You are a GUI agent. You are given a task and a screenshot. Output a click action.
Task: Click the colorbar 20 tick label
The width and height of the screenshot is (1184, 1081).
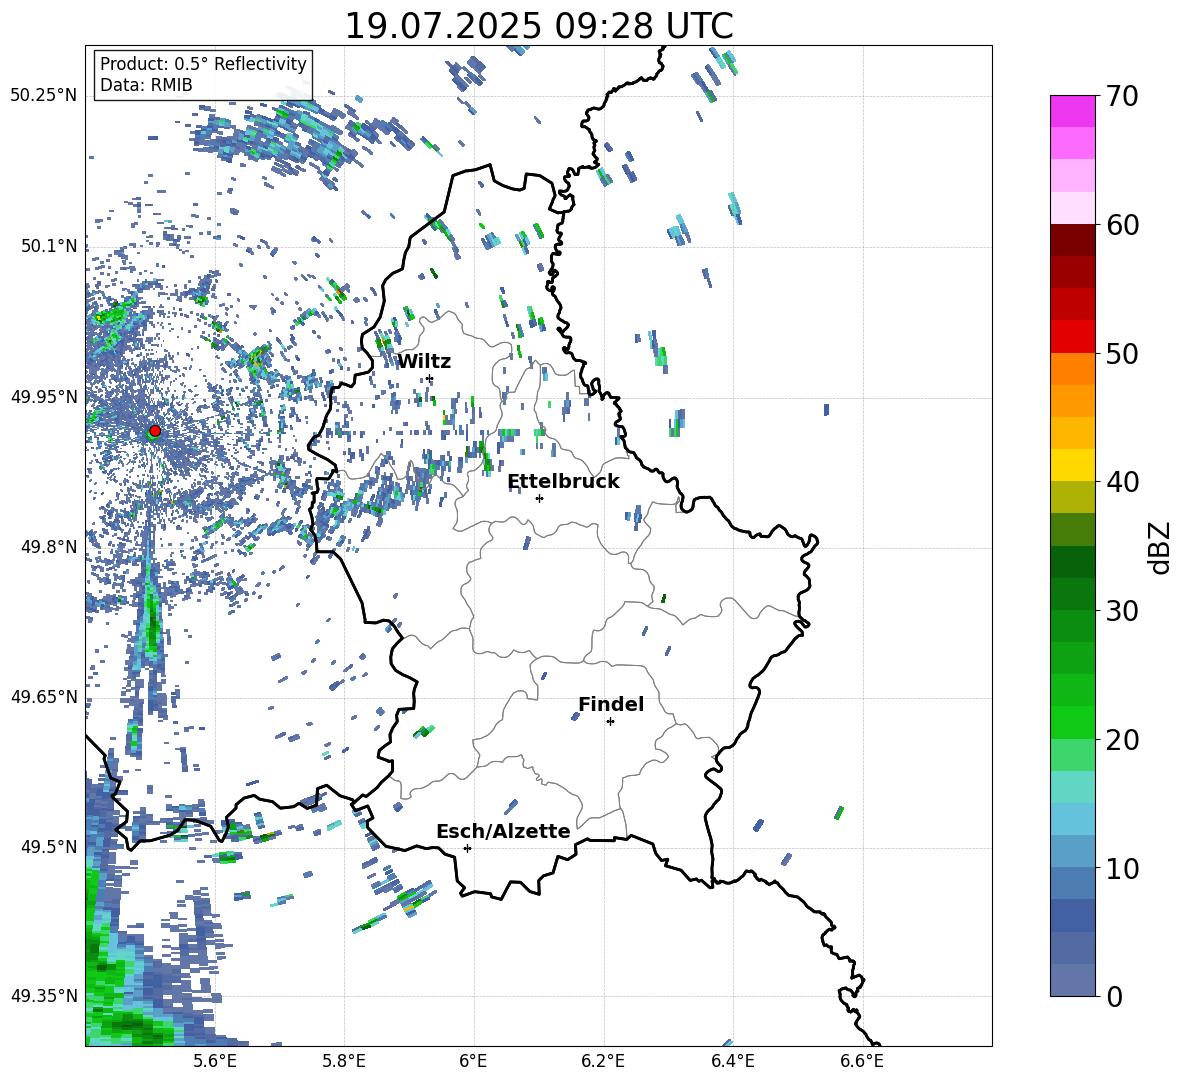tap(1122, 740)
